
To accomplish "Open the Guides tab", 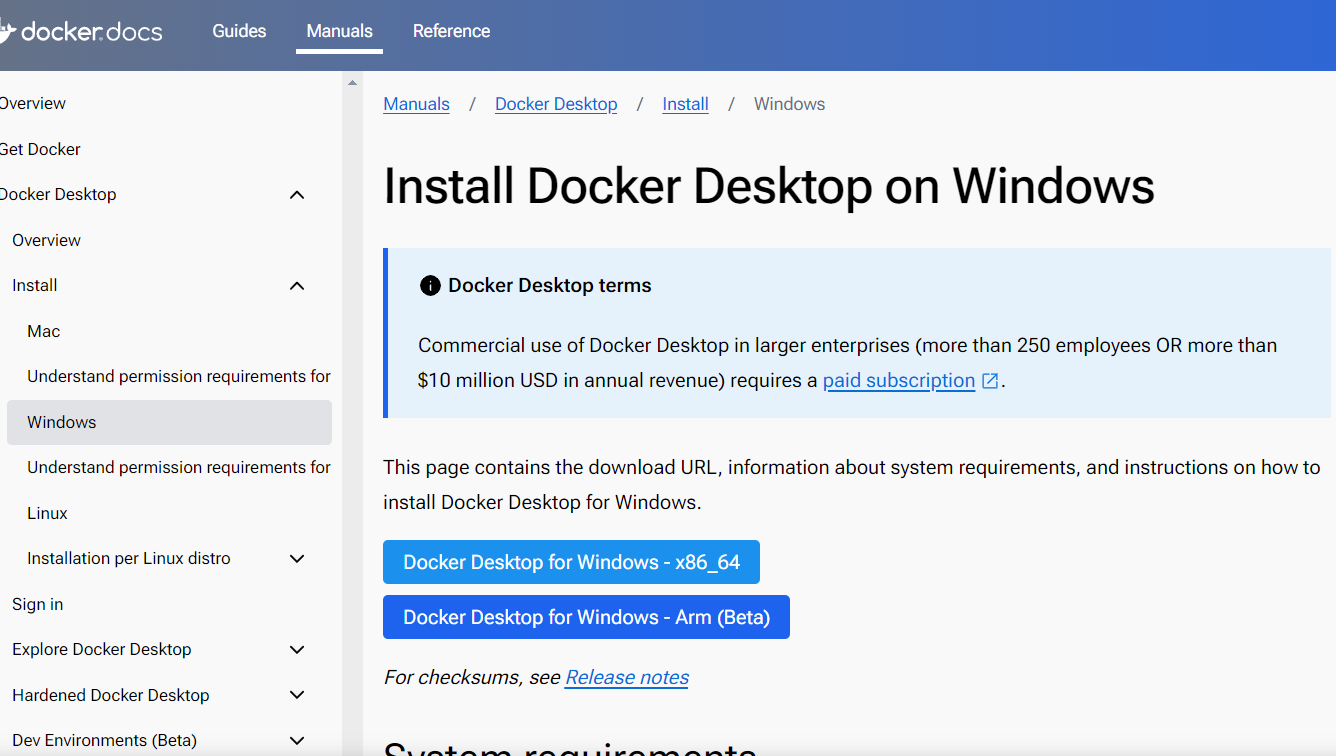I will coord(239,31).
